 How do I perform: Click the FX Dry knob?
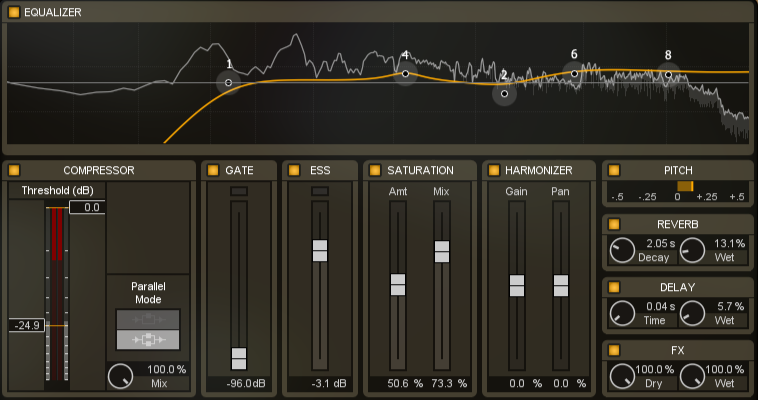coord(622,376)
